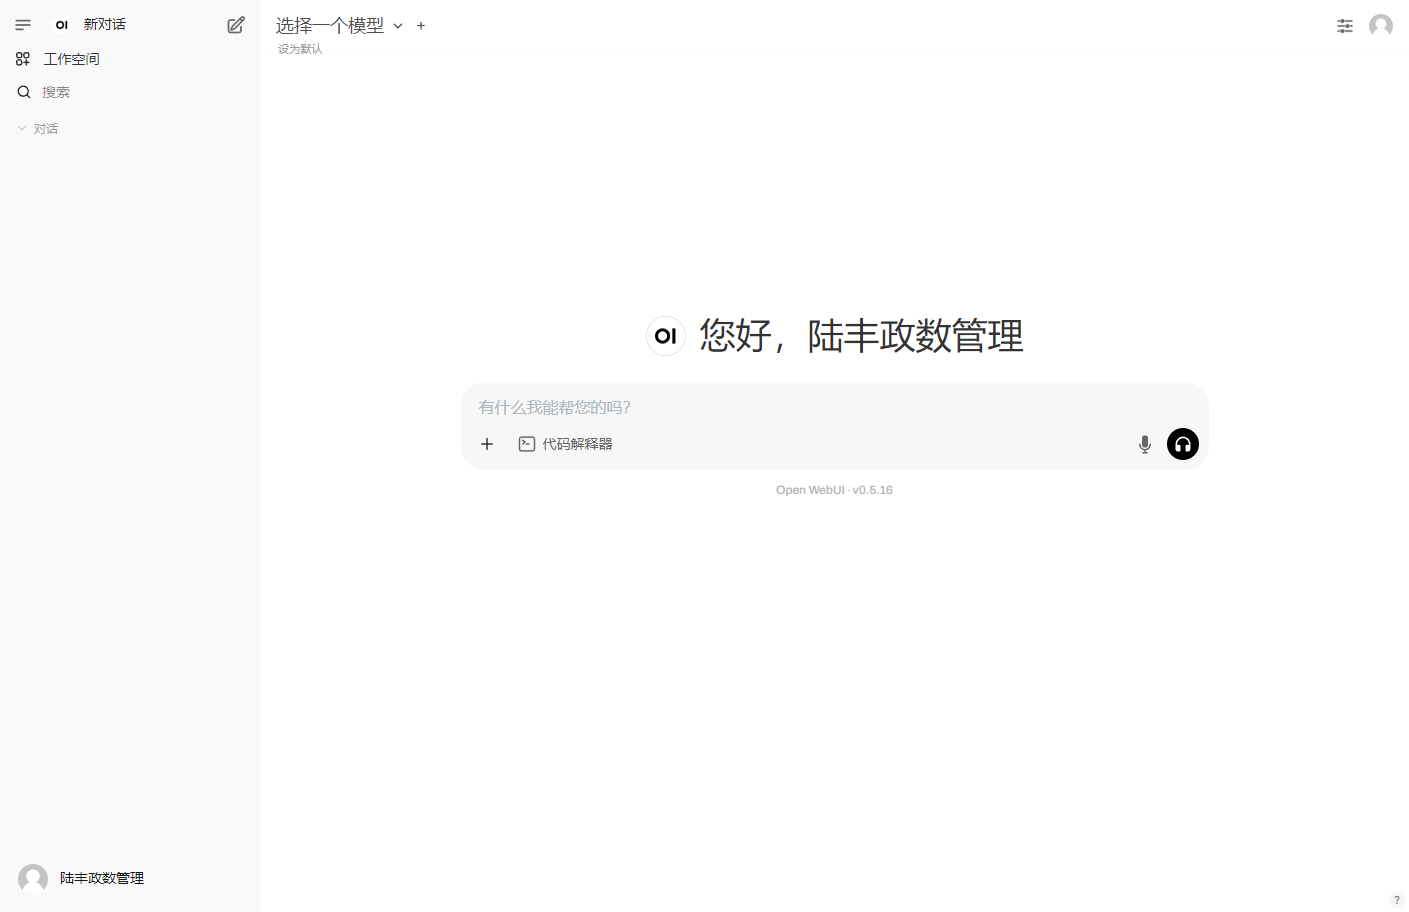
Task: Collapse the 对话 section chevron
Action: click(x=22, y=128)
